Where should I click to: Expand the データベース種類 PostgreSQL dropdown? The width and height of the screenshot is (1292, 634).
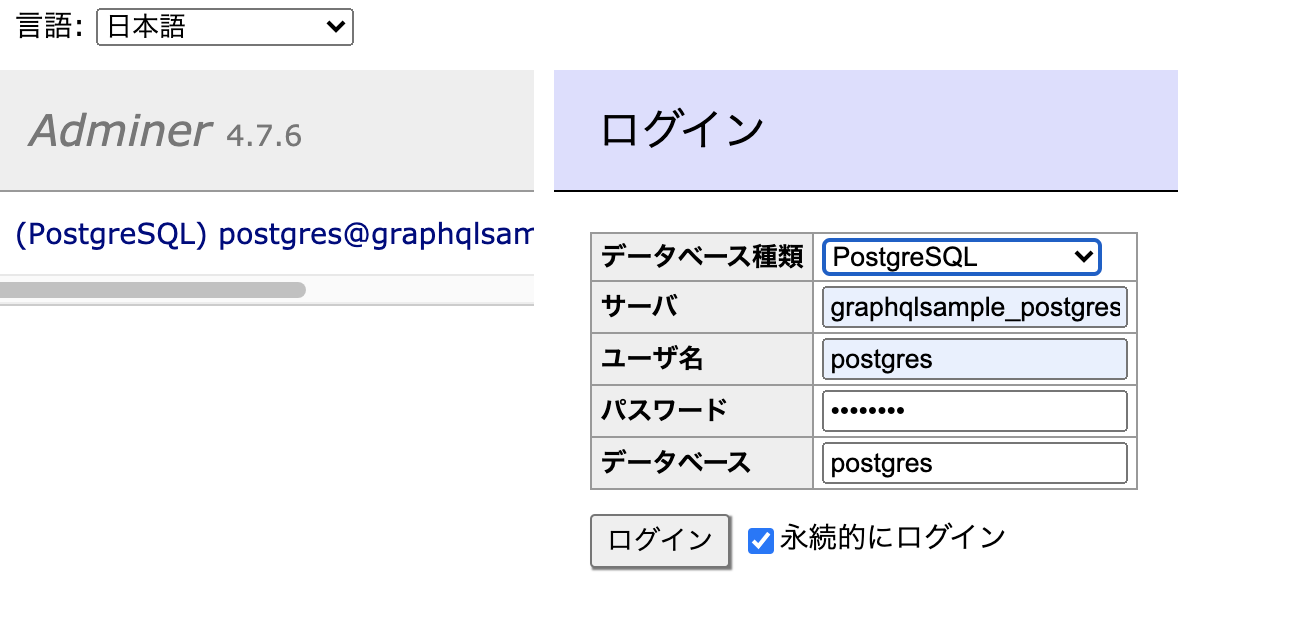[961, 257]
